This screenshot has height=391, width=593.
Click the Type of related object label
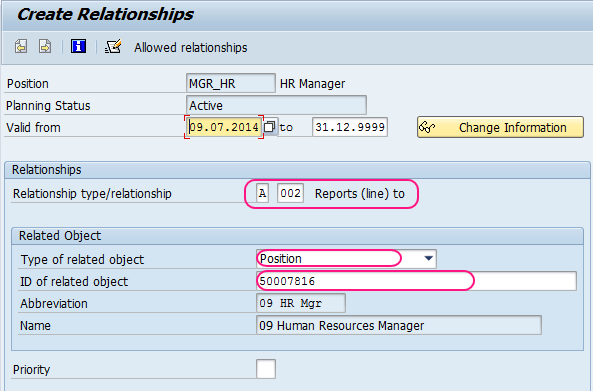(x=82, y=259)
